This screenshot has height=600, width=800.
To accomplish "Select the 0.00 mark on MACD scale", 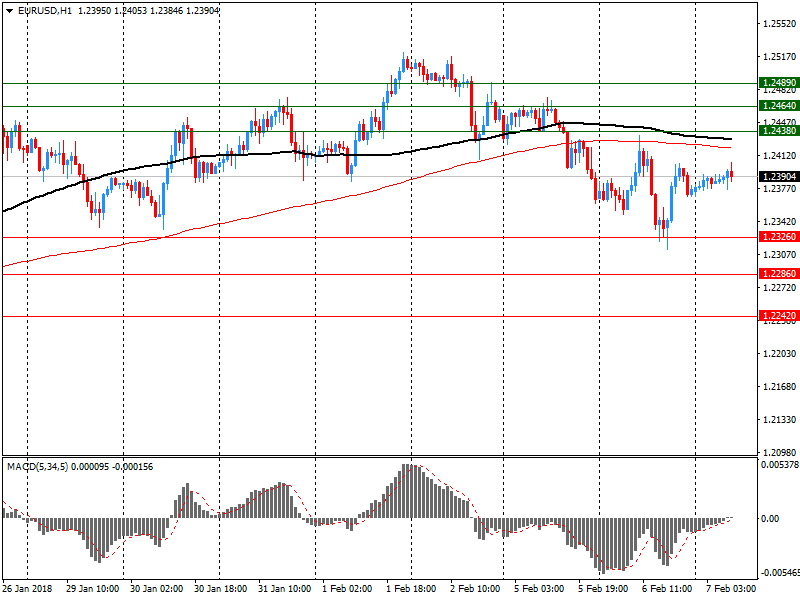I will click(771, 518).
